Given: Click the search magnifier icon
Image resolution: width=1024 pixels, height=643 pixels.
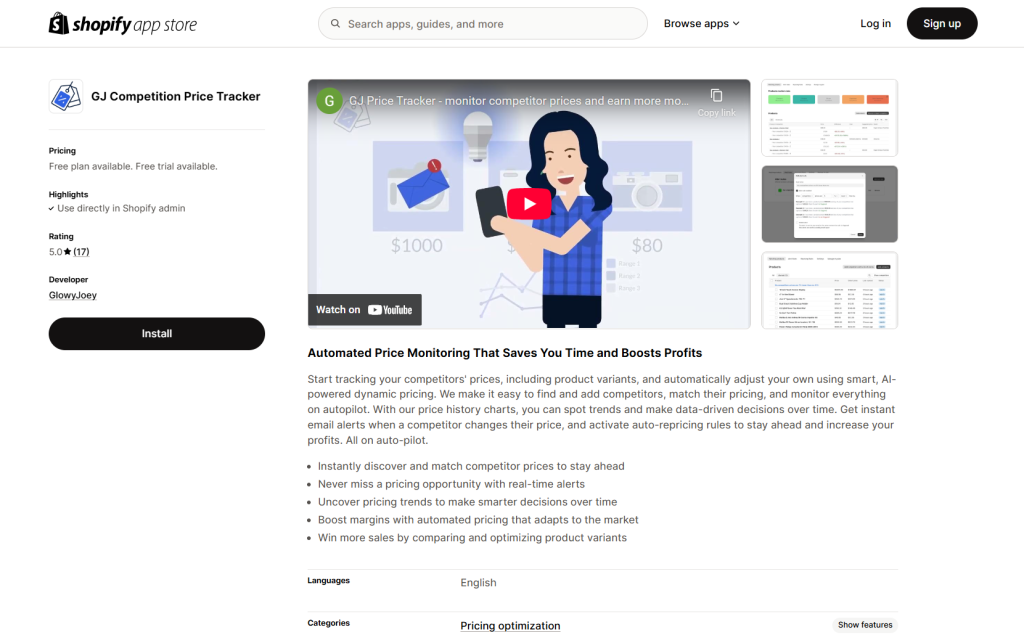Looking at the screenshot, I should pos(335,24).
